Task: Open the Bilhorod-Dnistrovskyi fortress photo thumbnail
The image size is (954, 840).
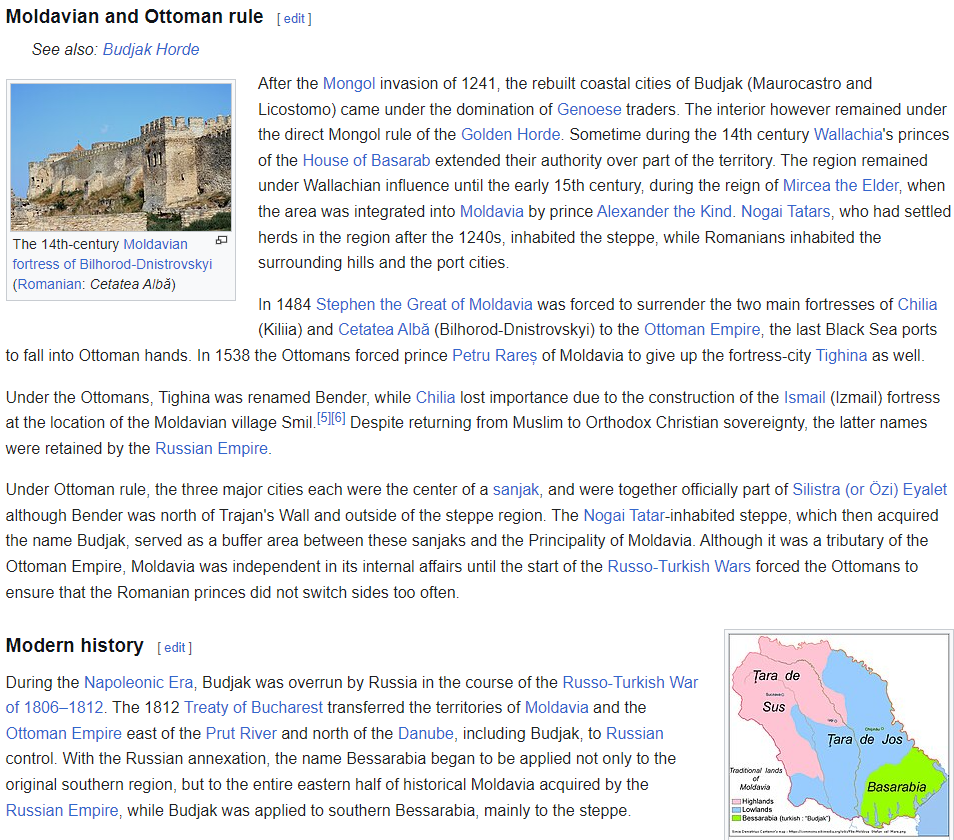Action: pyautogui.click(x=121, y=157)
